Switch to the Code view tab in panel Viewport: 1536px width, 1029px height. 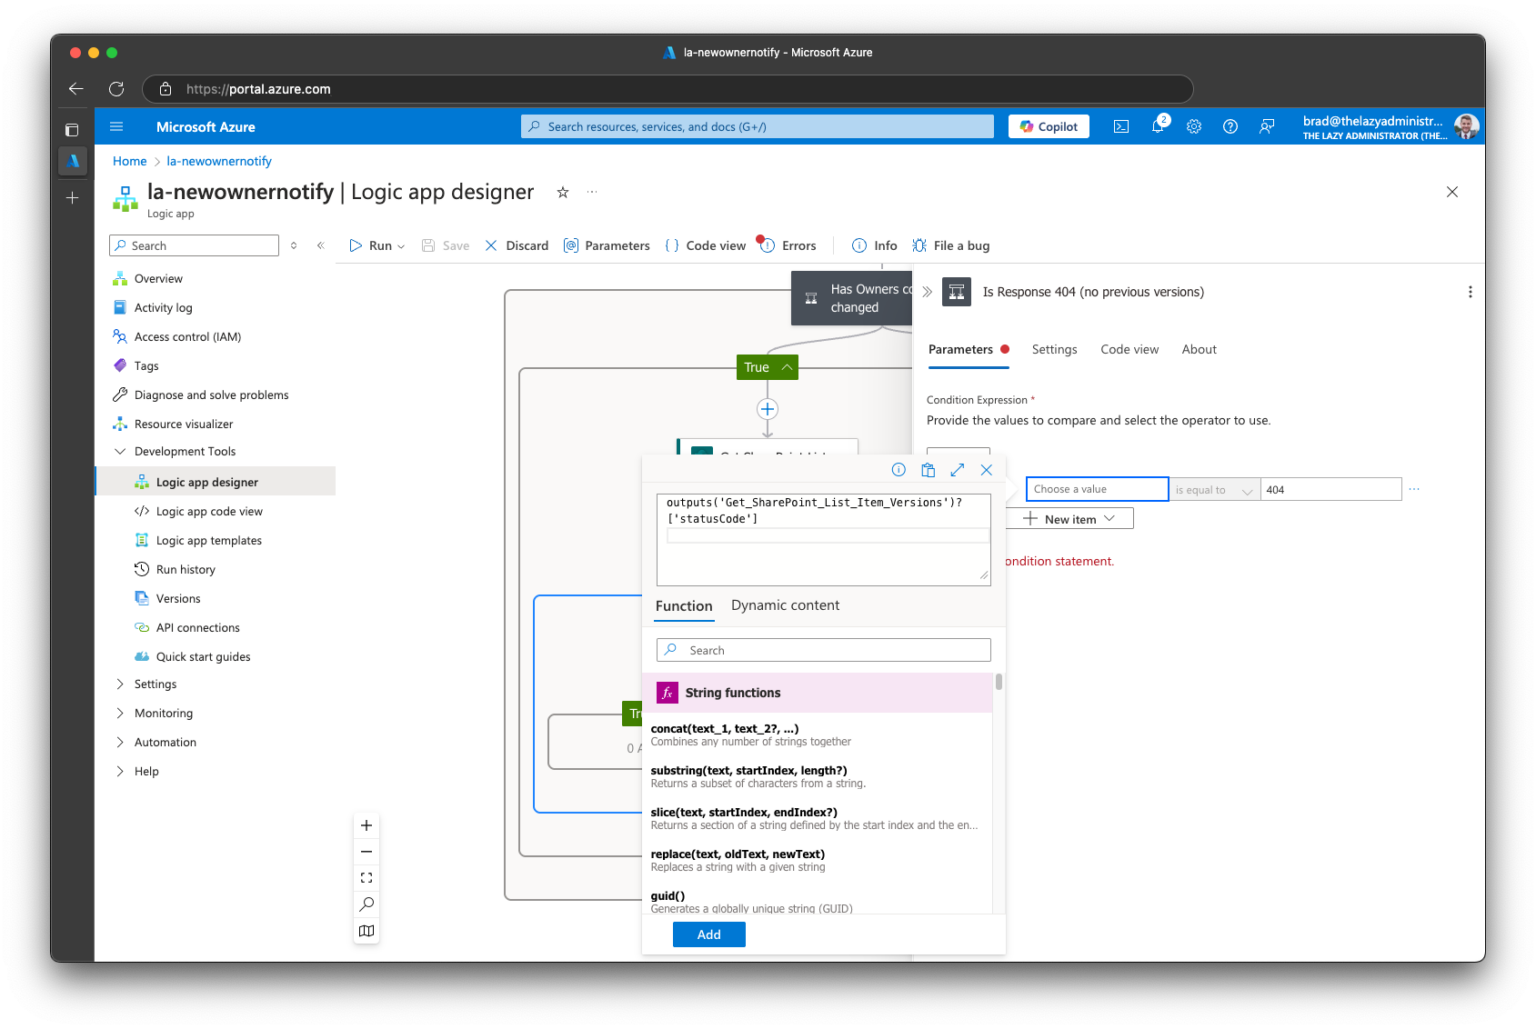pyautogui.click(x=1129, y=350)
